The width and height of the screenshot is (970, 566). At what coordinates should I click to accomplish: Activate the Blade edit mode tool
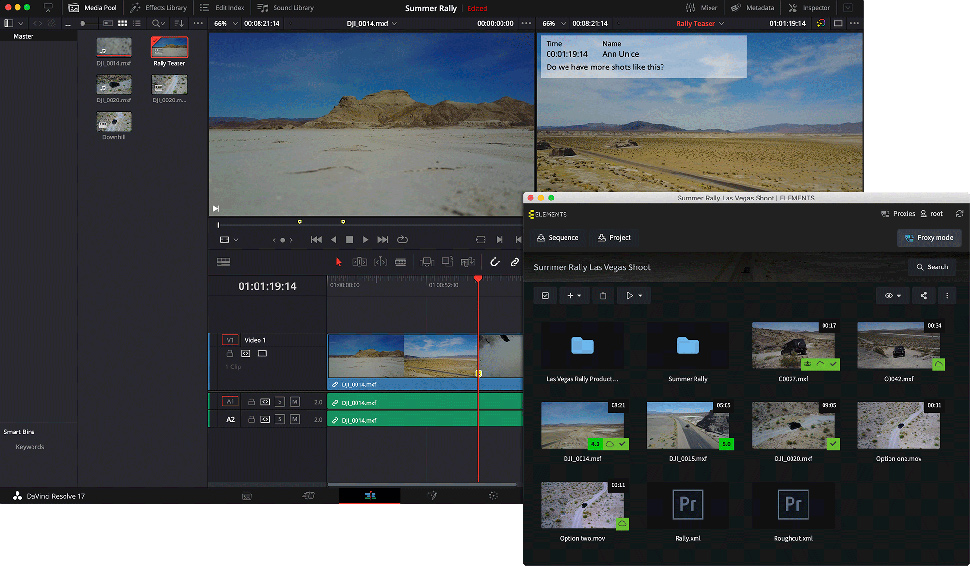[x=400, y=262]
